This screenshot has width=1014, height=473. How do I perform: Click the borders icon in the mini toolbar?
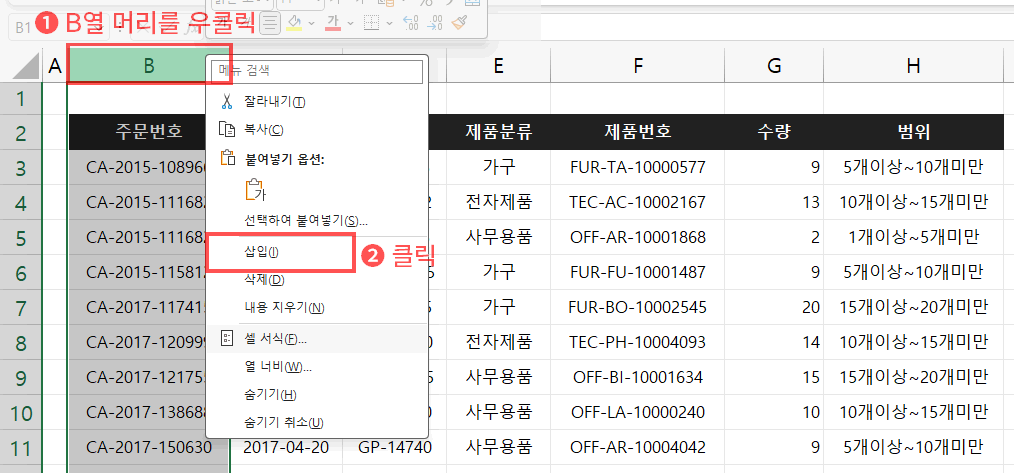371,24
